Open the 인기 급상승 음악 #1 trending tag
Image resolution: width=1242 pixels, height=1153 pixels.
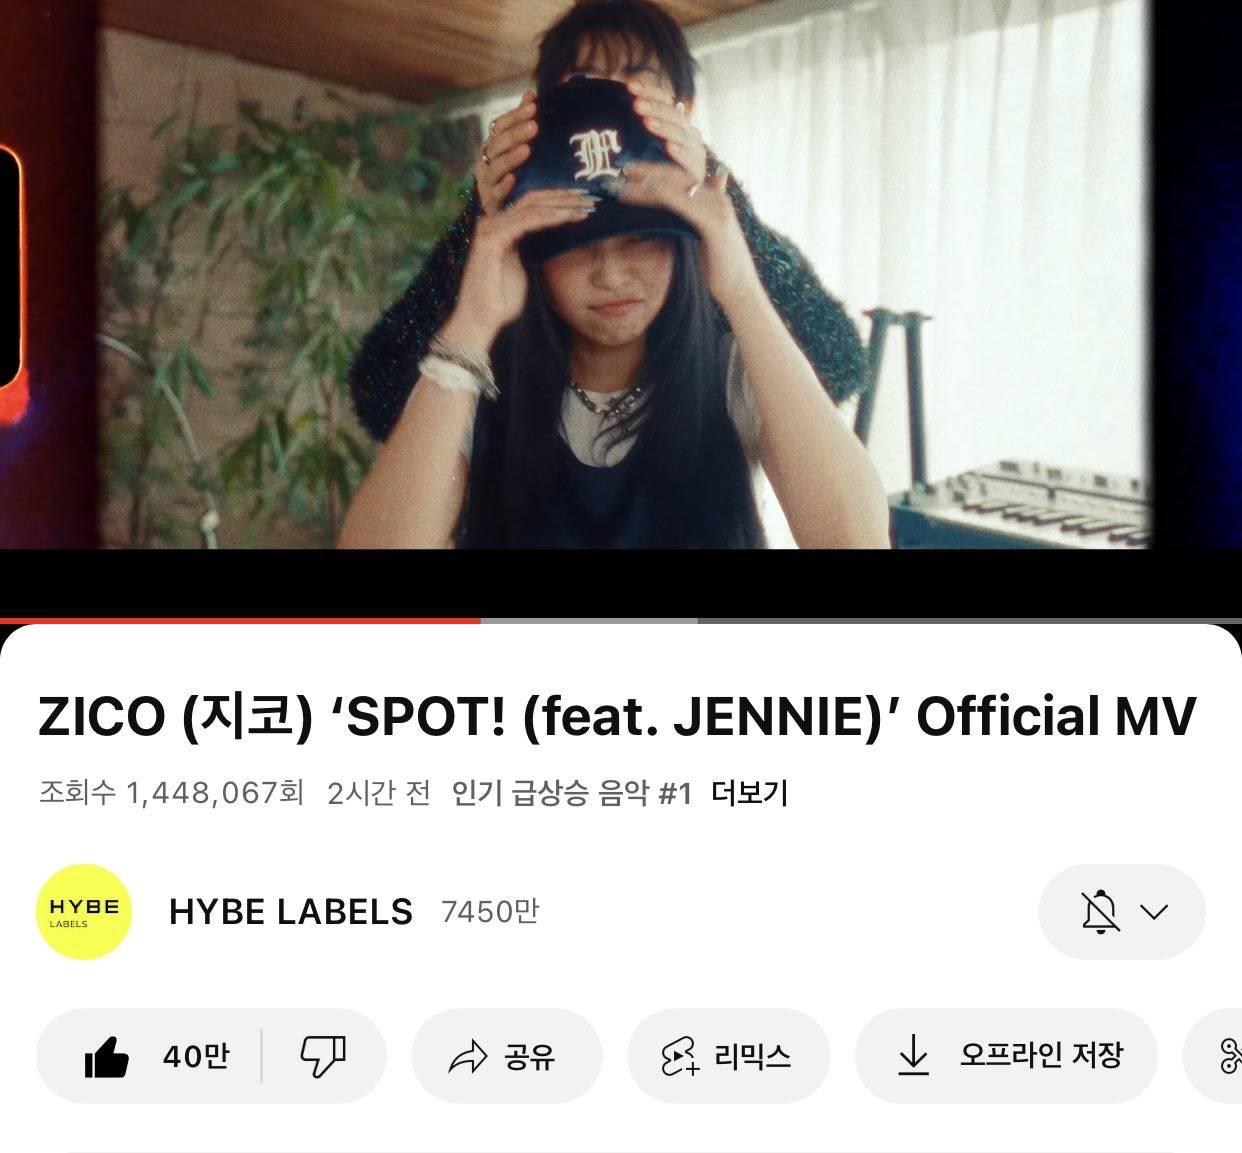tap(572, 793)
